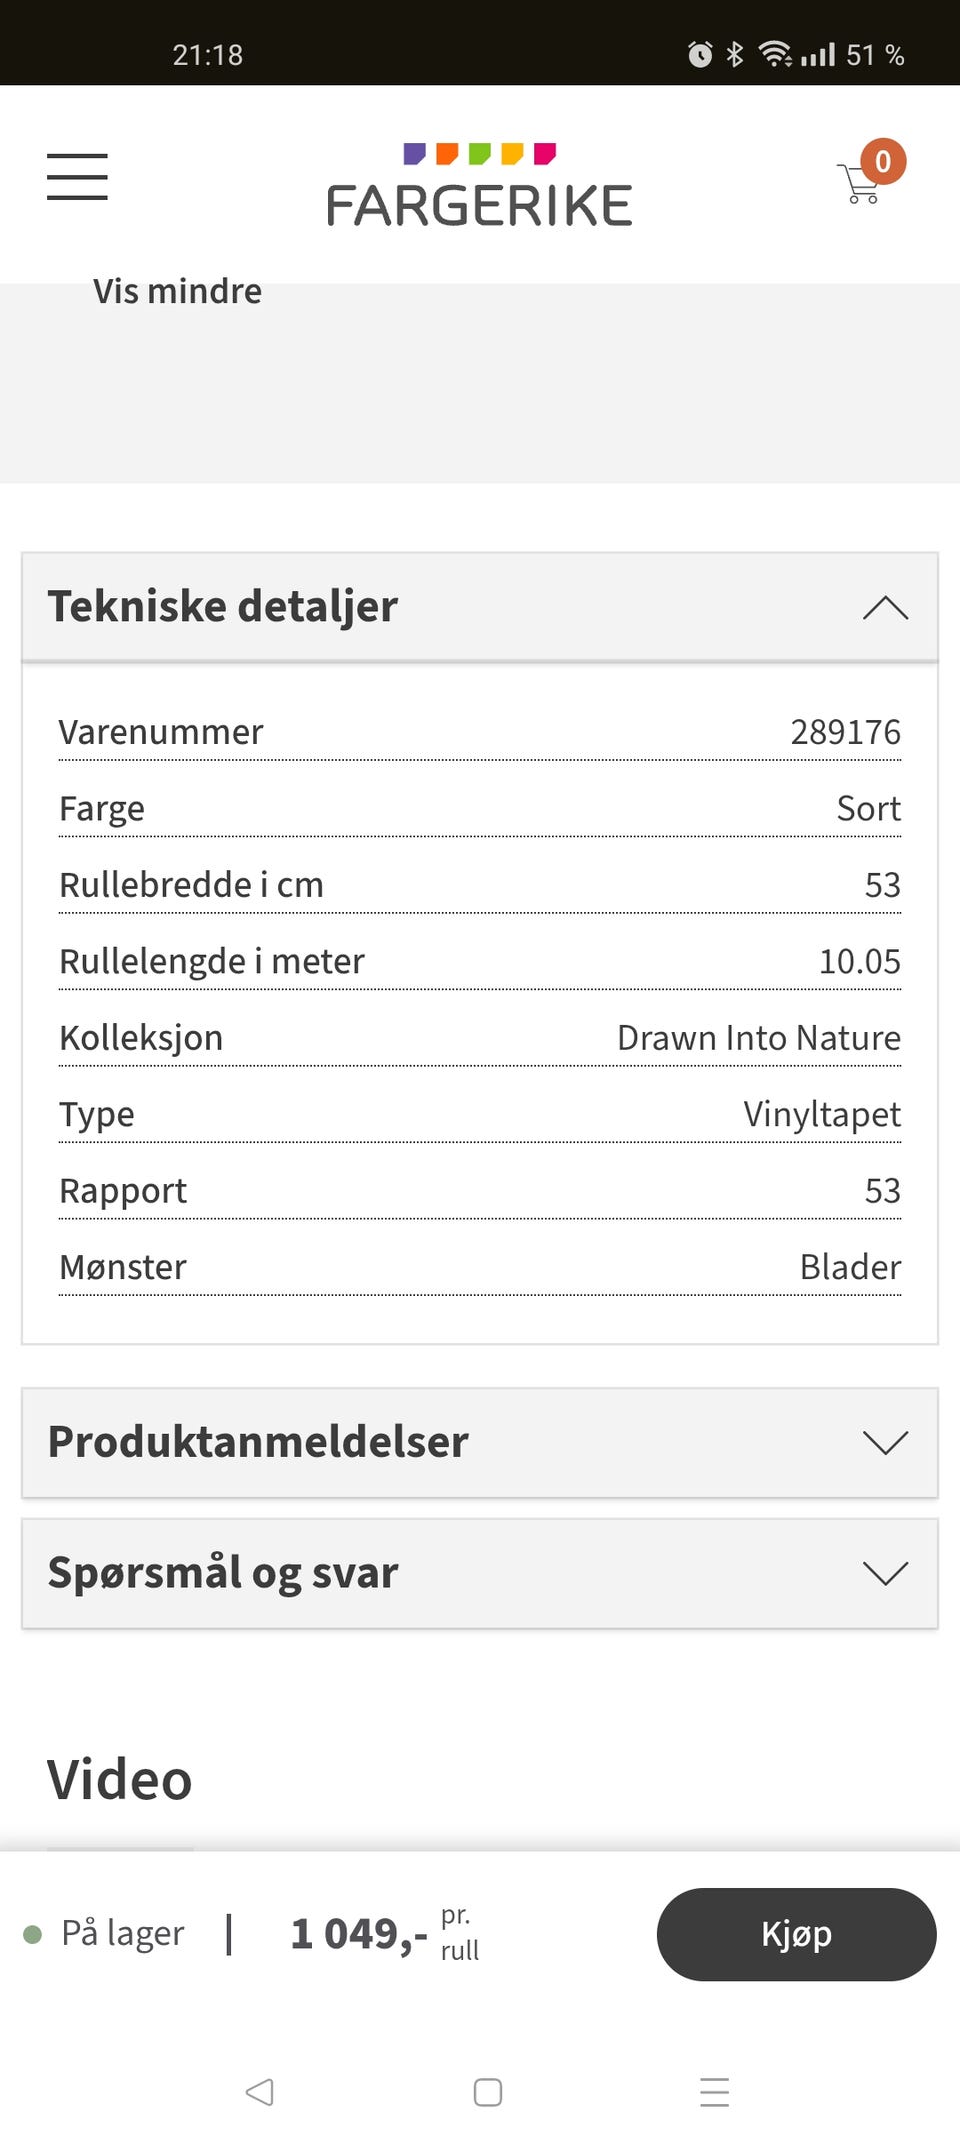
Task: Tap the price 1 049,- per rull
Action: 360,1934
